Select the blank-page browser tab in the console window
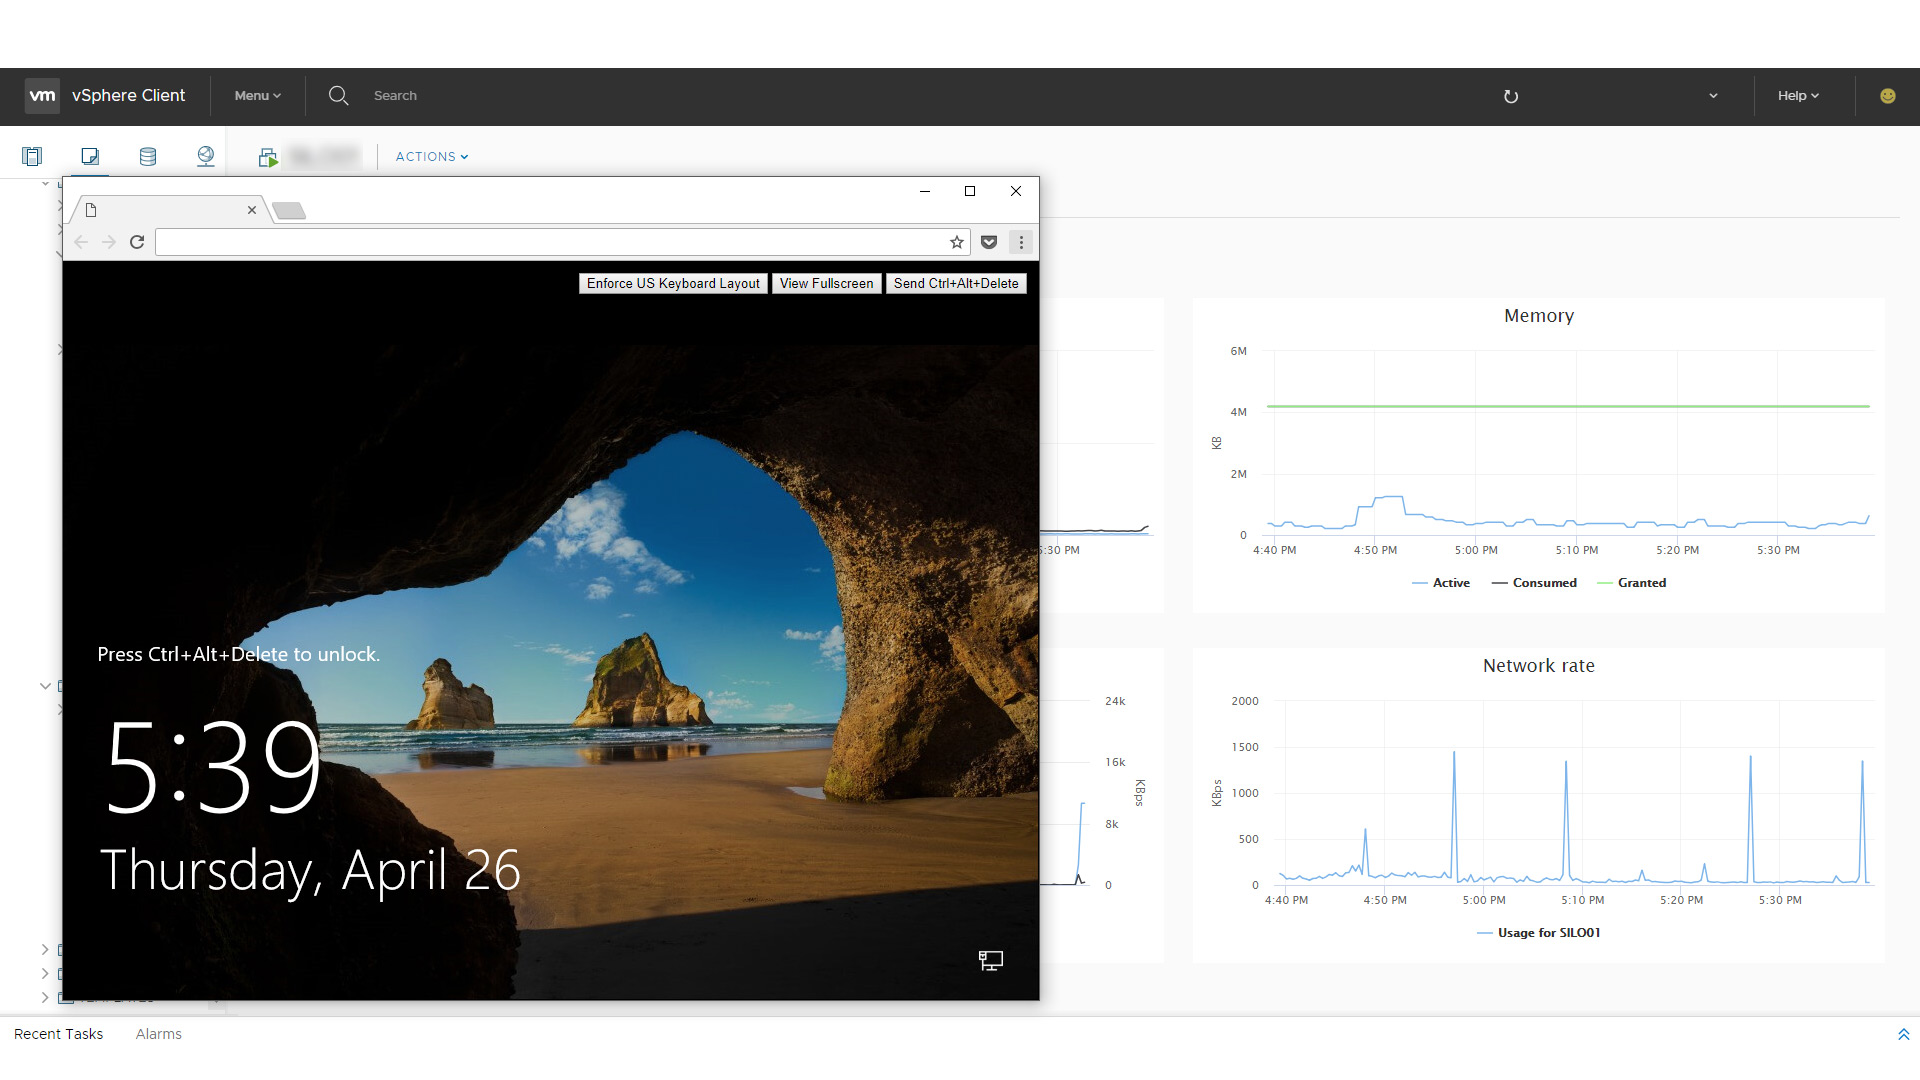This screenshot has height=1080, width=1920. (168, 210)
